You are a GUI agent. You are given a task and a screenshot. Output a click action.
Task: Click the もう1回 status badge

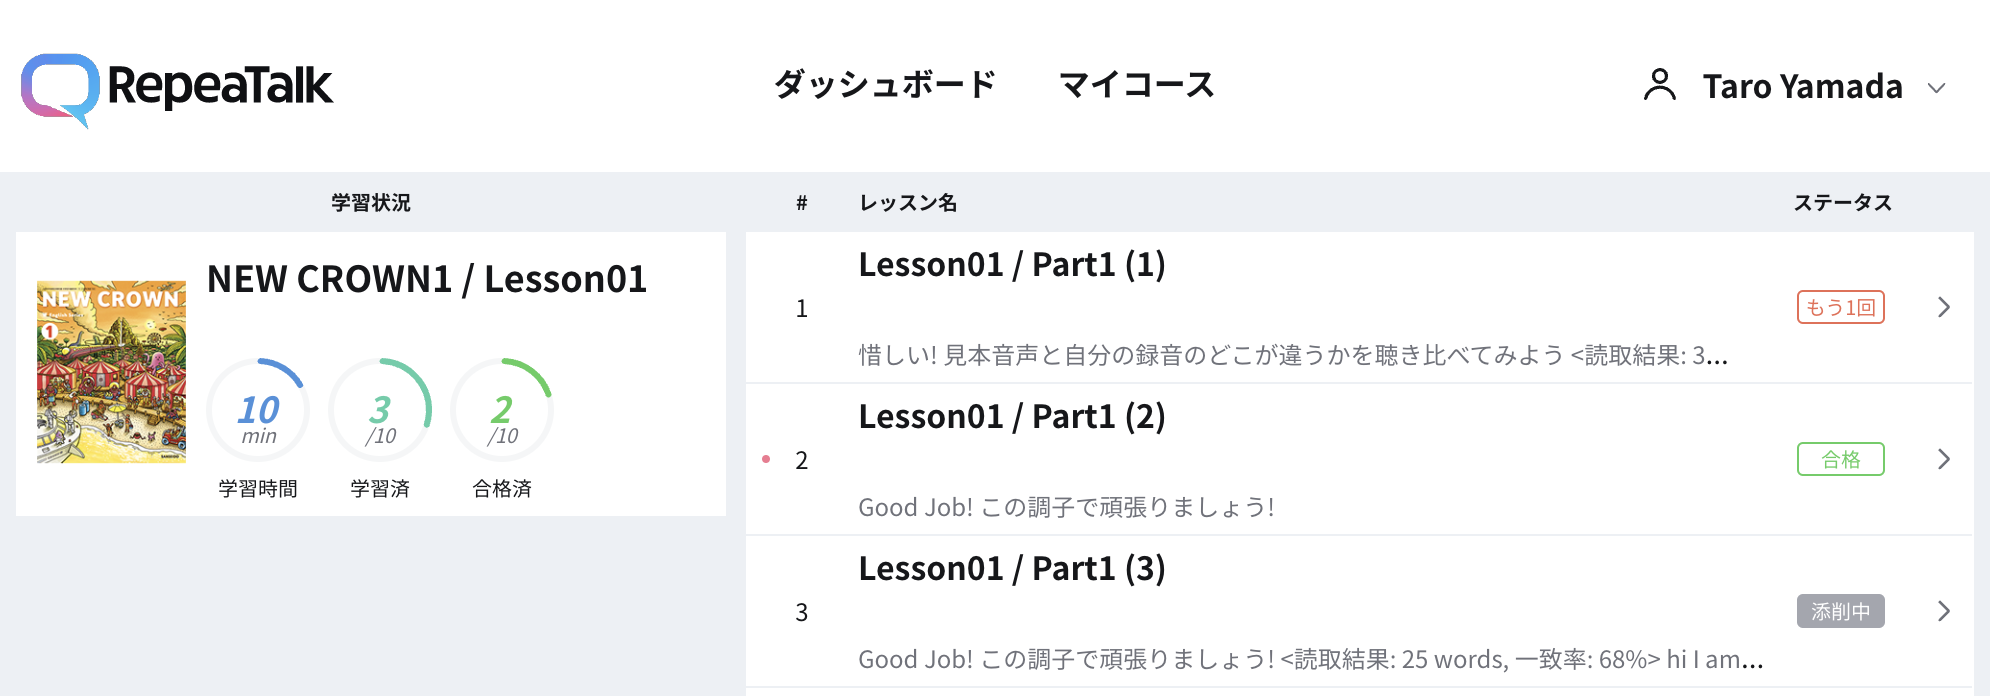1841,307
